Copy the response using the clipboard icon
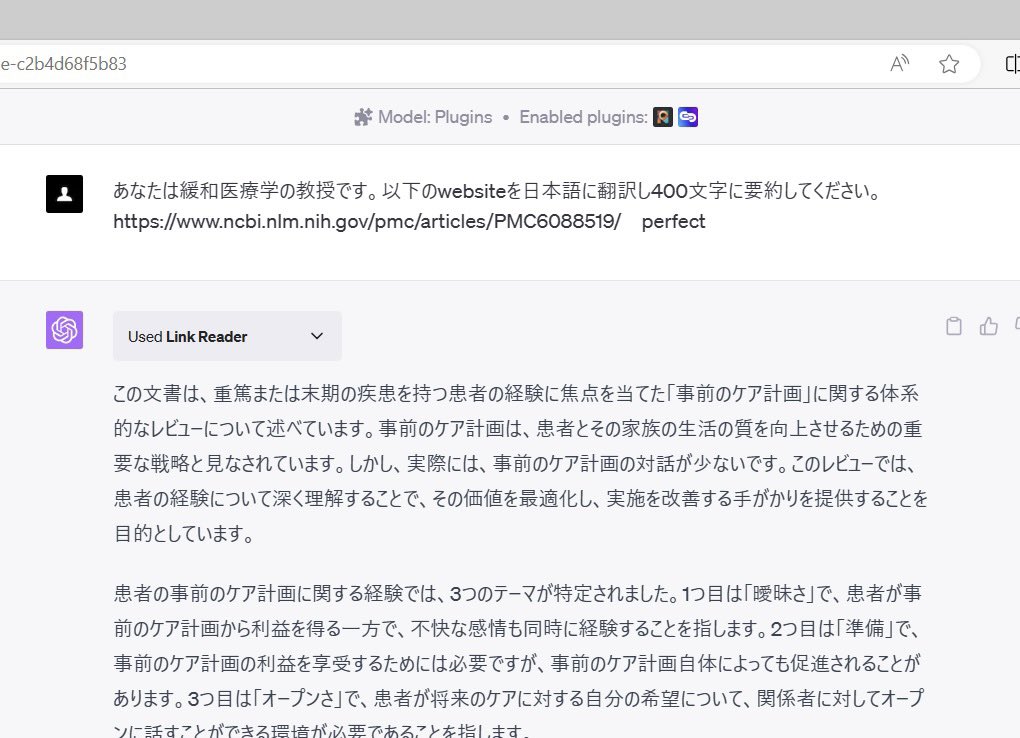The image size is (1020, 738). [953, 326]
